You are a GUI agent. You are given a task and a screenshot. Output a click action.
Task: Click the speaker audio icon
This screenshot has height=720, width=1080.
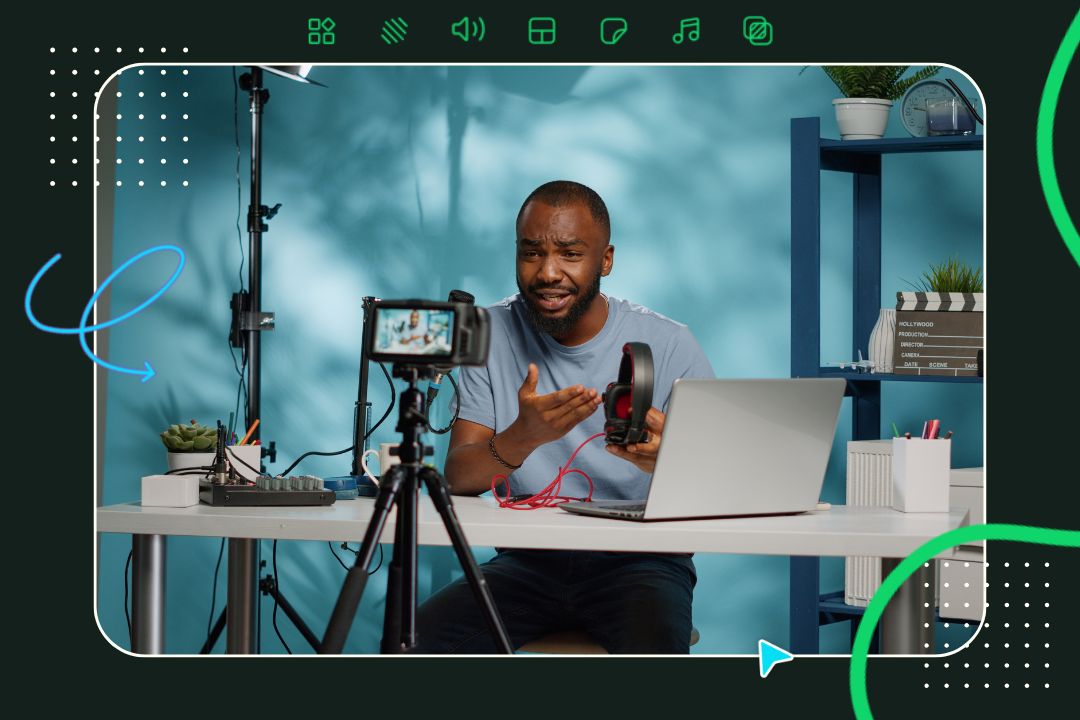[x=467, y=30]
